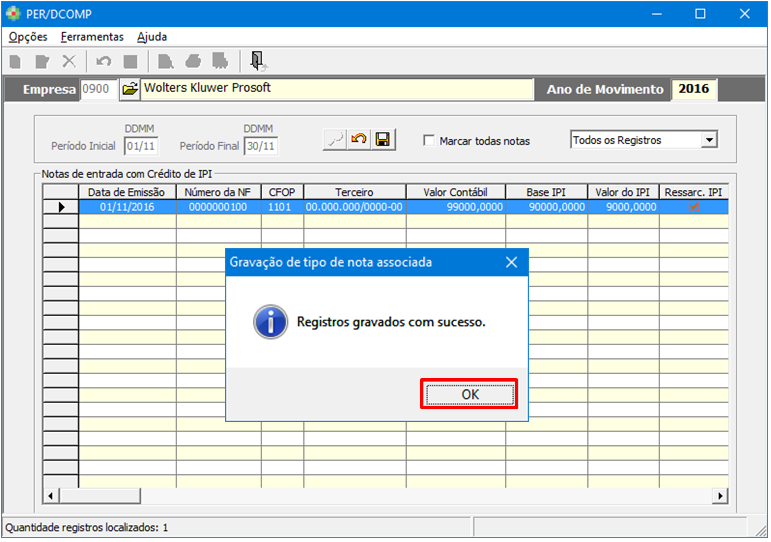Click the greyed search icon before undo
This screenshot has height=542, width=771.
pyautogui.click(x=335, y=140)
